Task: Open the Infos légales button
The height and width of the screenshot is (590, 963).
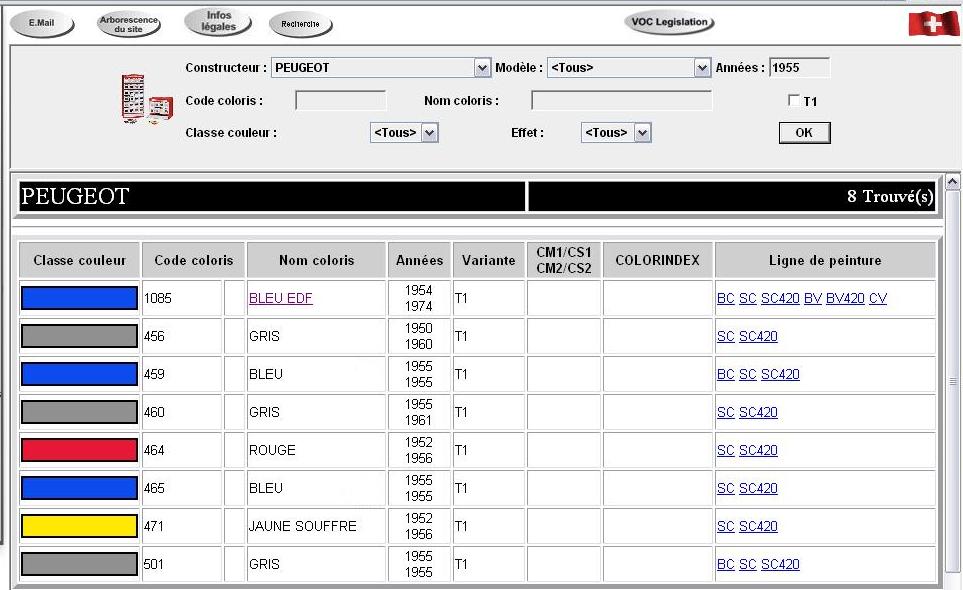Action: (218, 21)
